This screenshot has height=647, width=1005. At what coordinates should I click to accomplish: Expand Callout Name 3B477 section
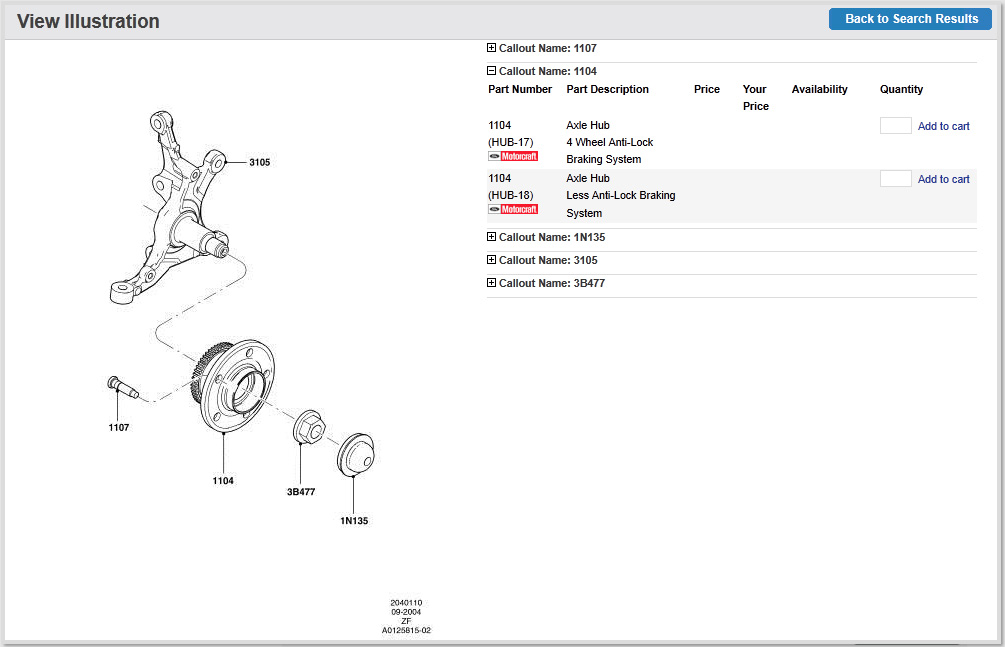[491, 283]
